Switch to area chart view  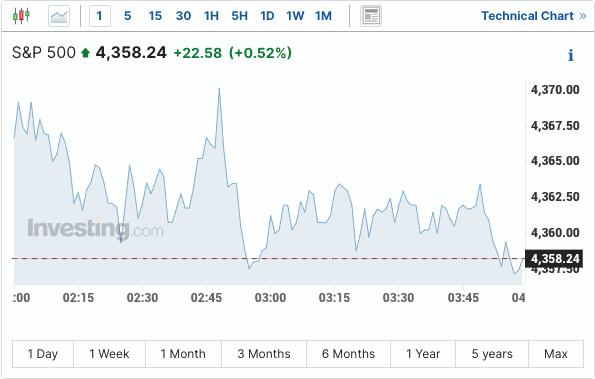click(59, 16)
